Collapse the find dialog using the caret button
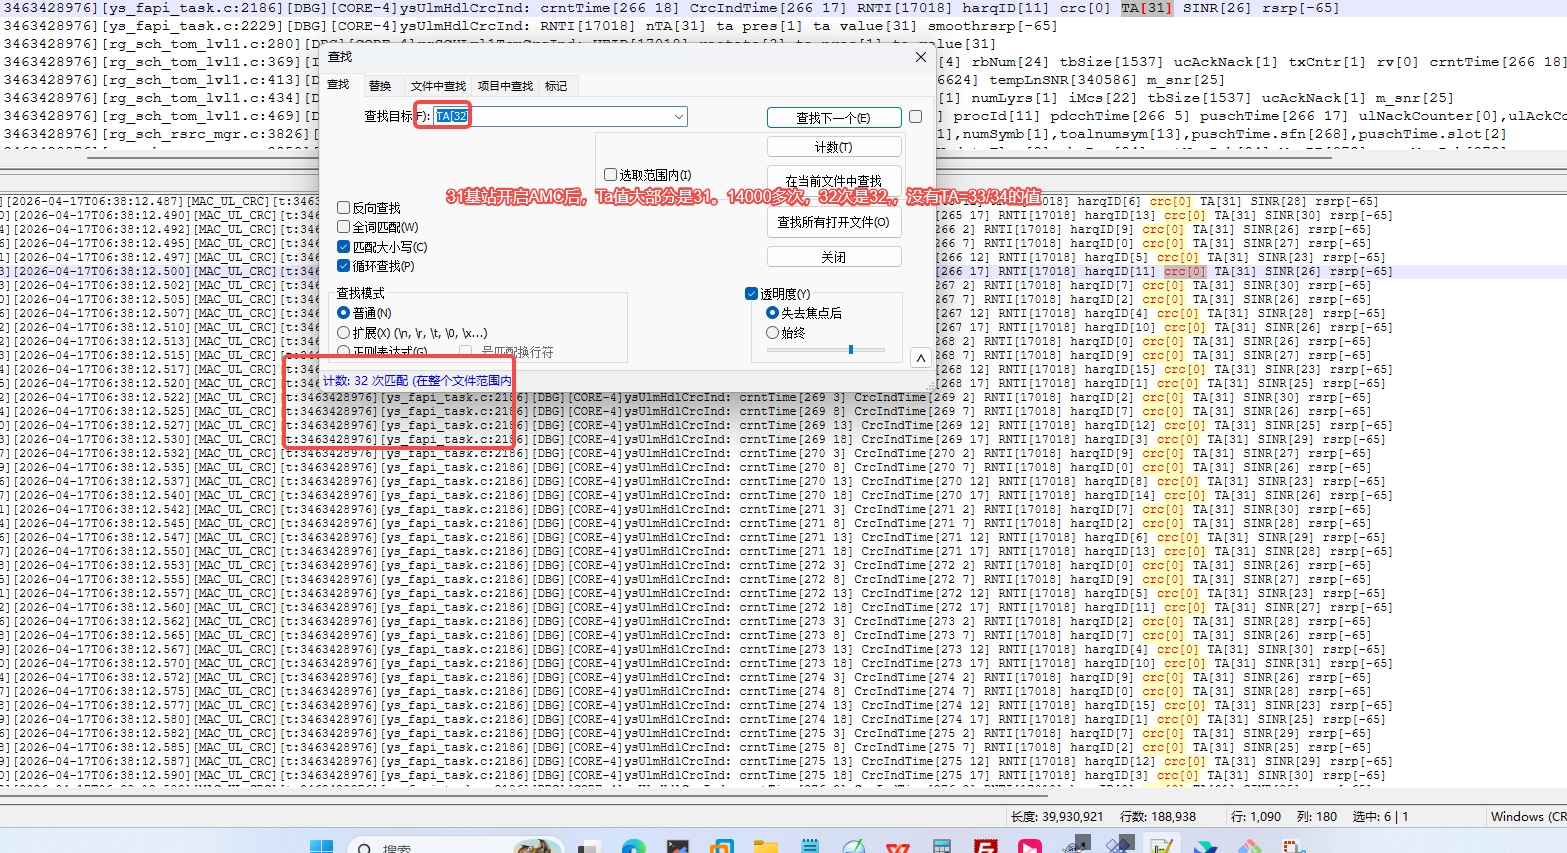Screen dimensions: 1567x853 tap(920, 357)
